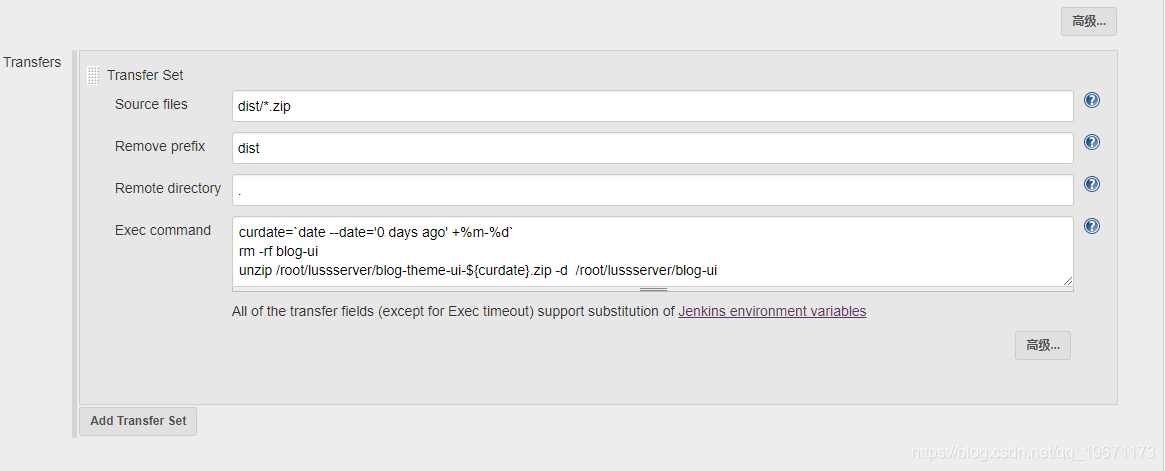
Task: Grab the Transfer Set drag handle
Action: (x=93, y=75)
